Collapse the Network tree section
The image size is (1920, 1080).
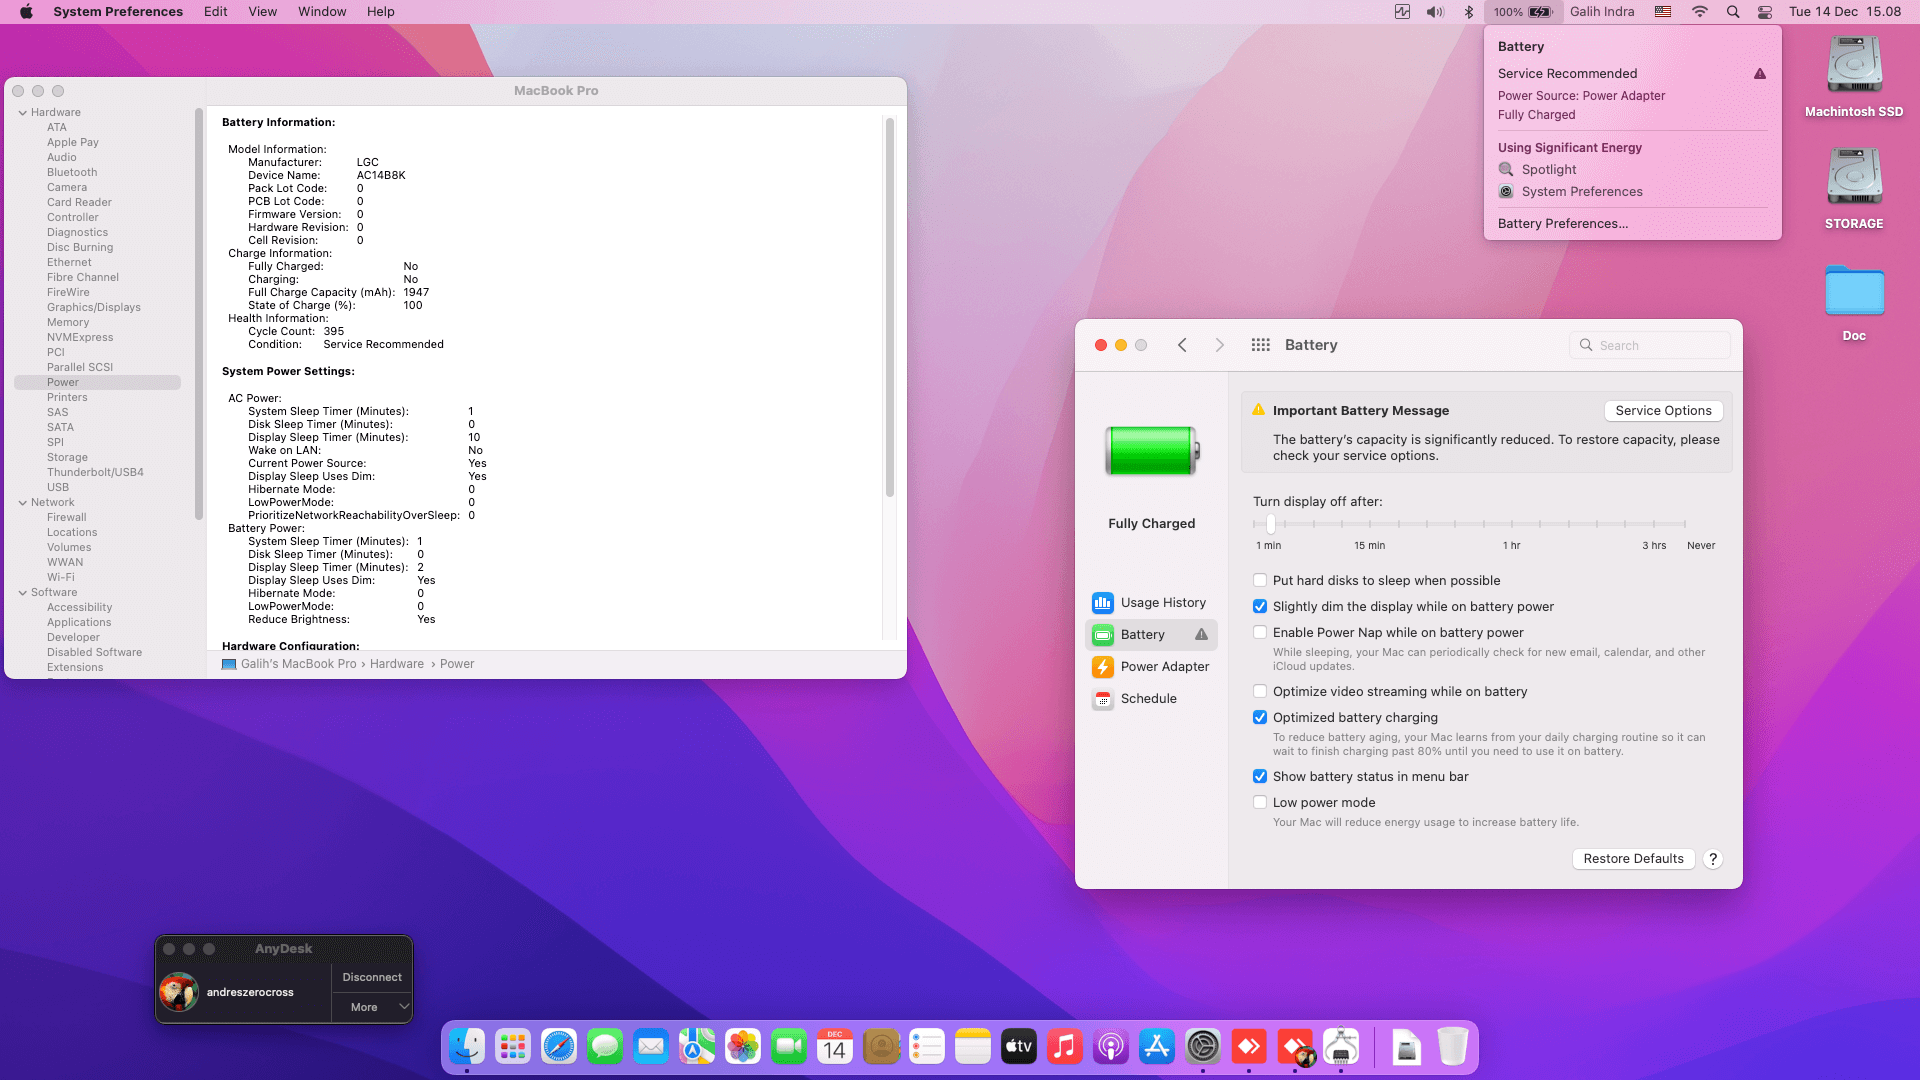coord(22,502)
